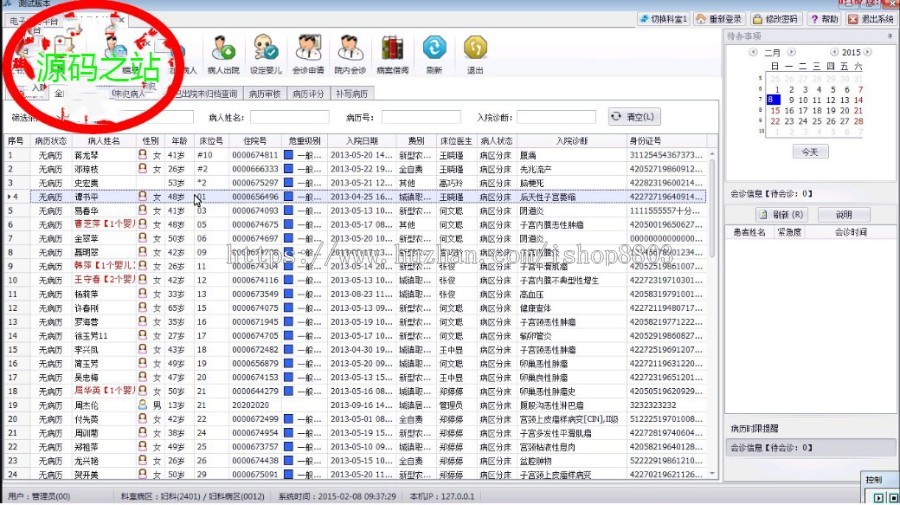Open the 病案借阅 record borrowing icon

pos(391,53)
